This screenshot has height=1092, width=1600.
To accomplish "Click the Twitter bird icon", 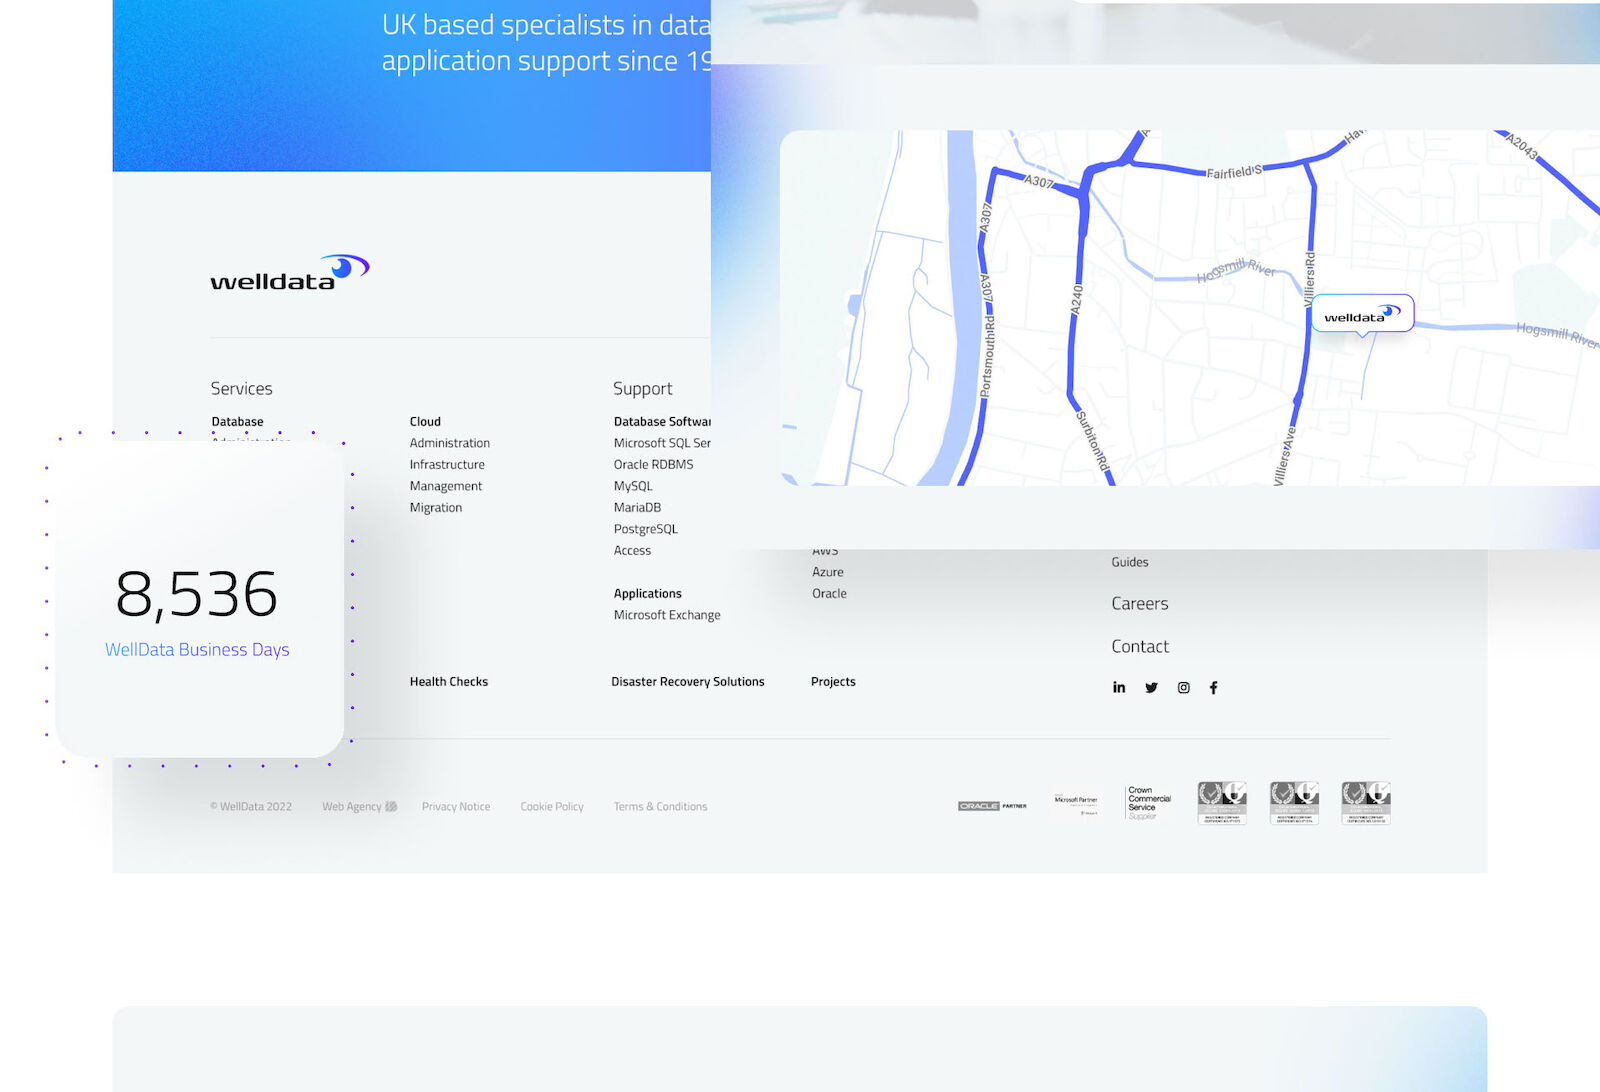I will click(x=1151, y=688).
